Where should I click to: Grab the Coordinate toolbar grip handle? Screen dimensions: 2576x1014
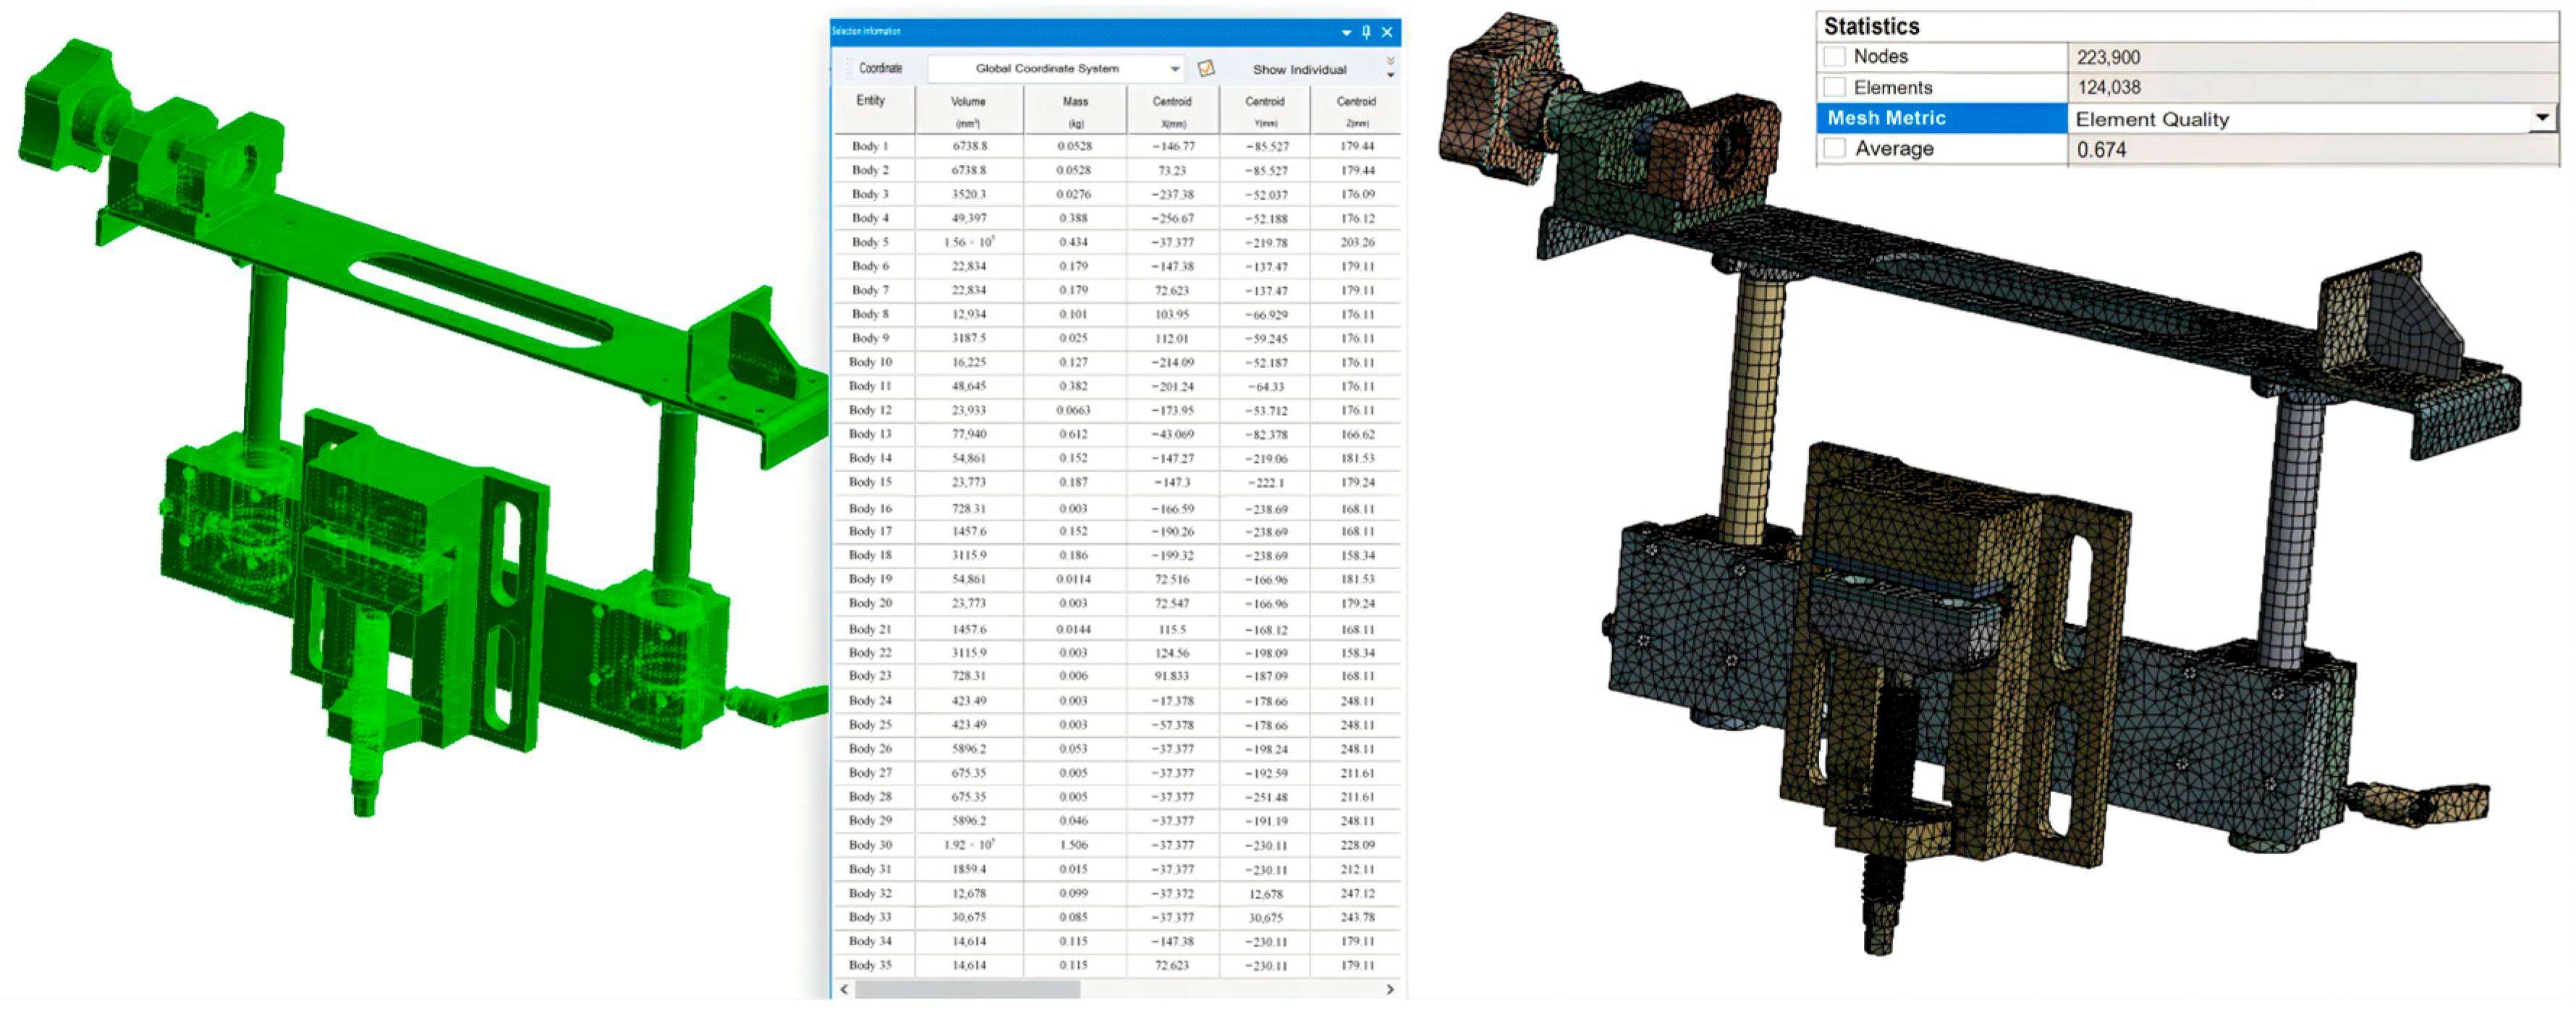pos(849,69)
